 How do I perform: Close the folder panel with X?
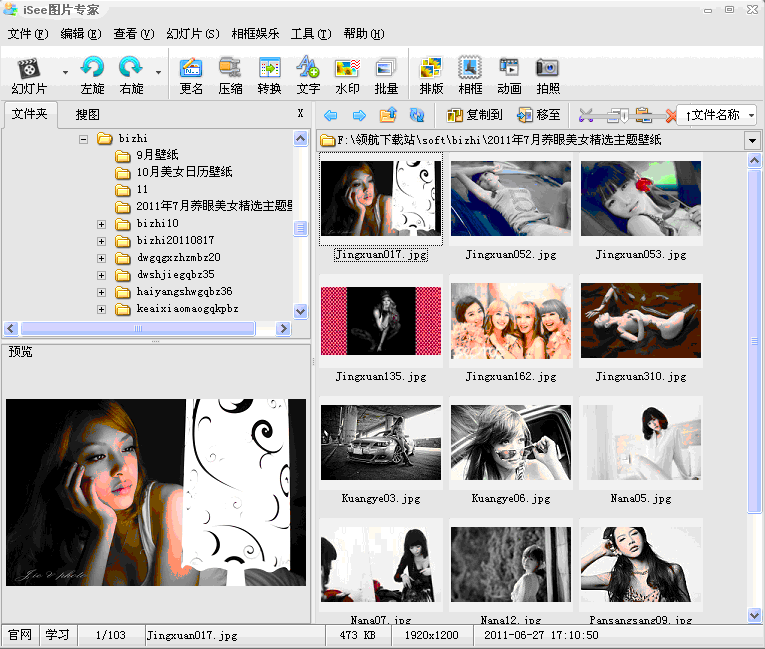pyautogui.click(x=301, y=113)
